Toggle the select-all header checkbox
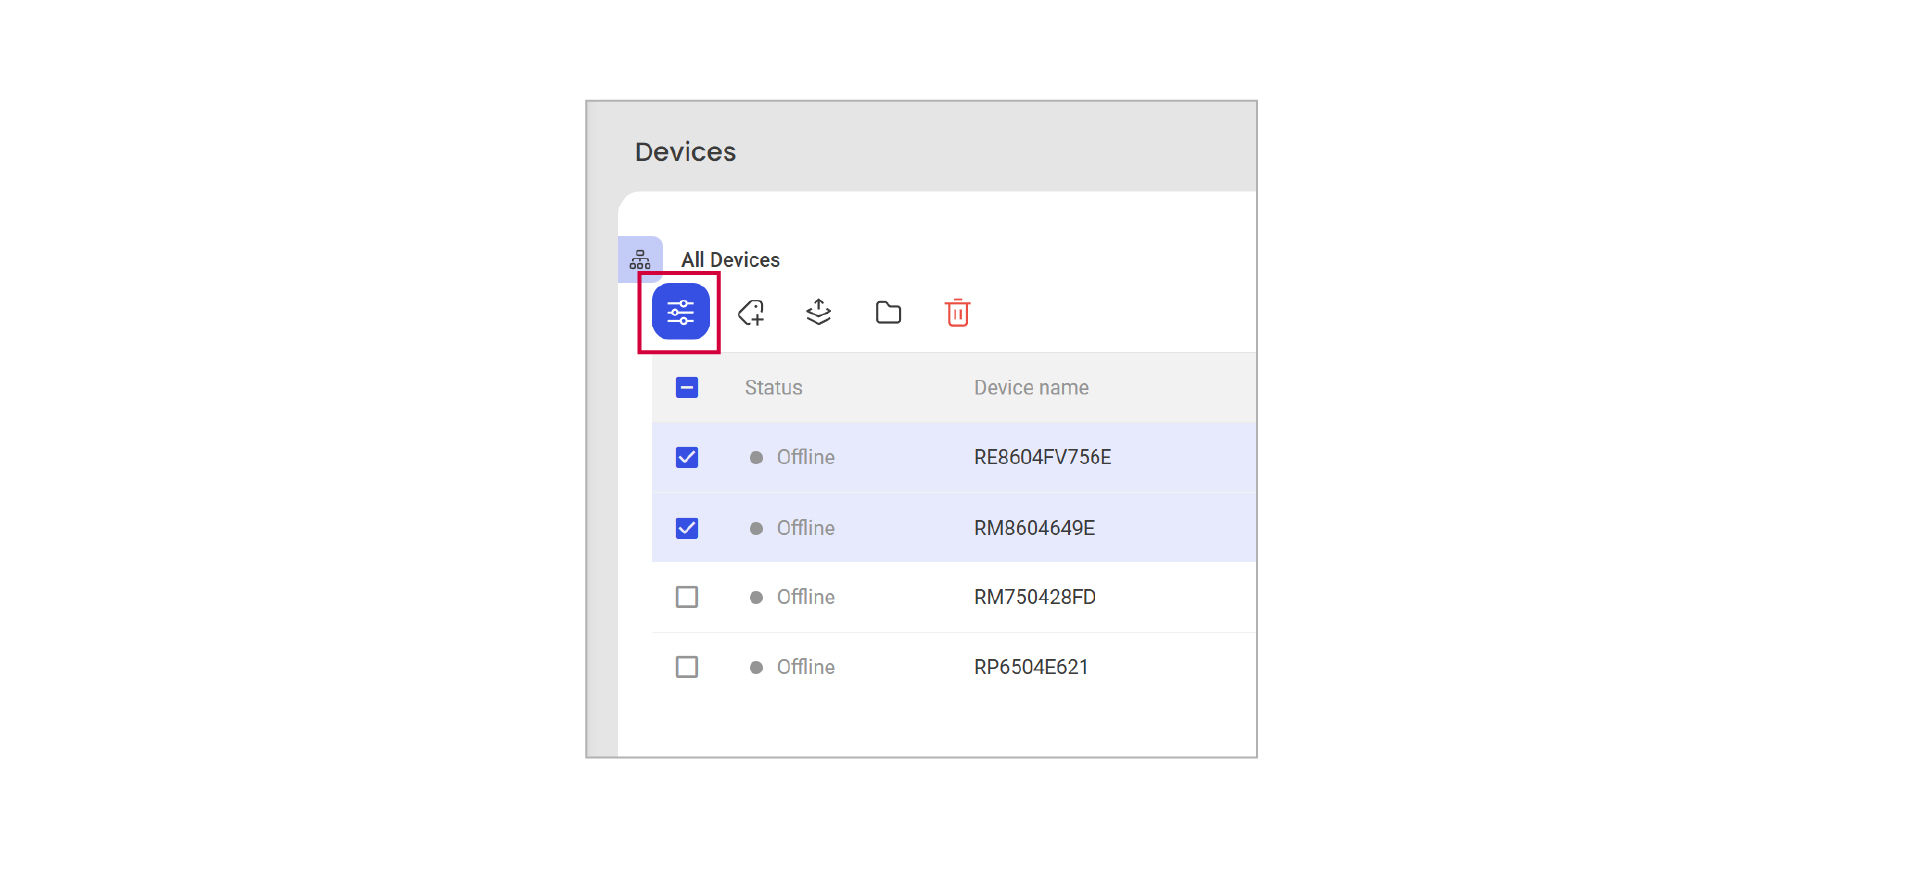Image resolution: width=1921 pixels, height=873 pixels. pyautogui.click(x=687, y=388)
